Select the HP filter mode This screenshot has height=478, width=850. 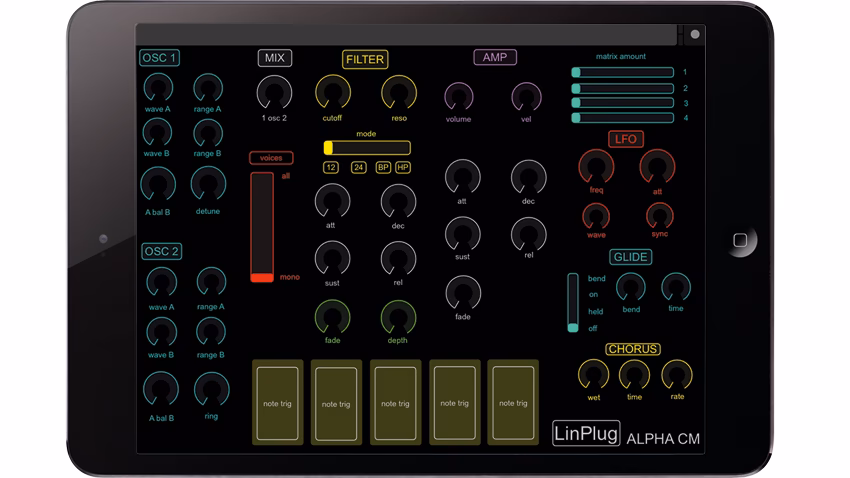pos(402,167)
